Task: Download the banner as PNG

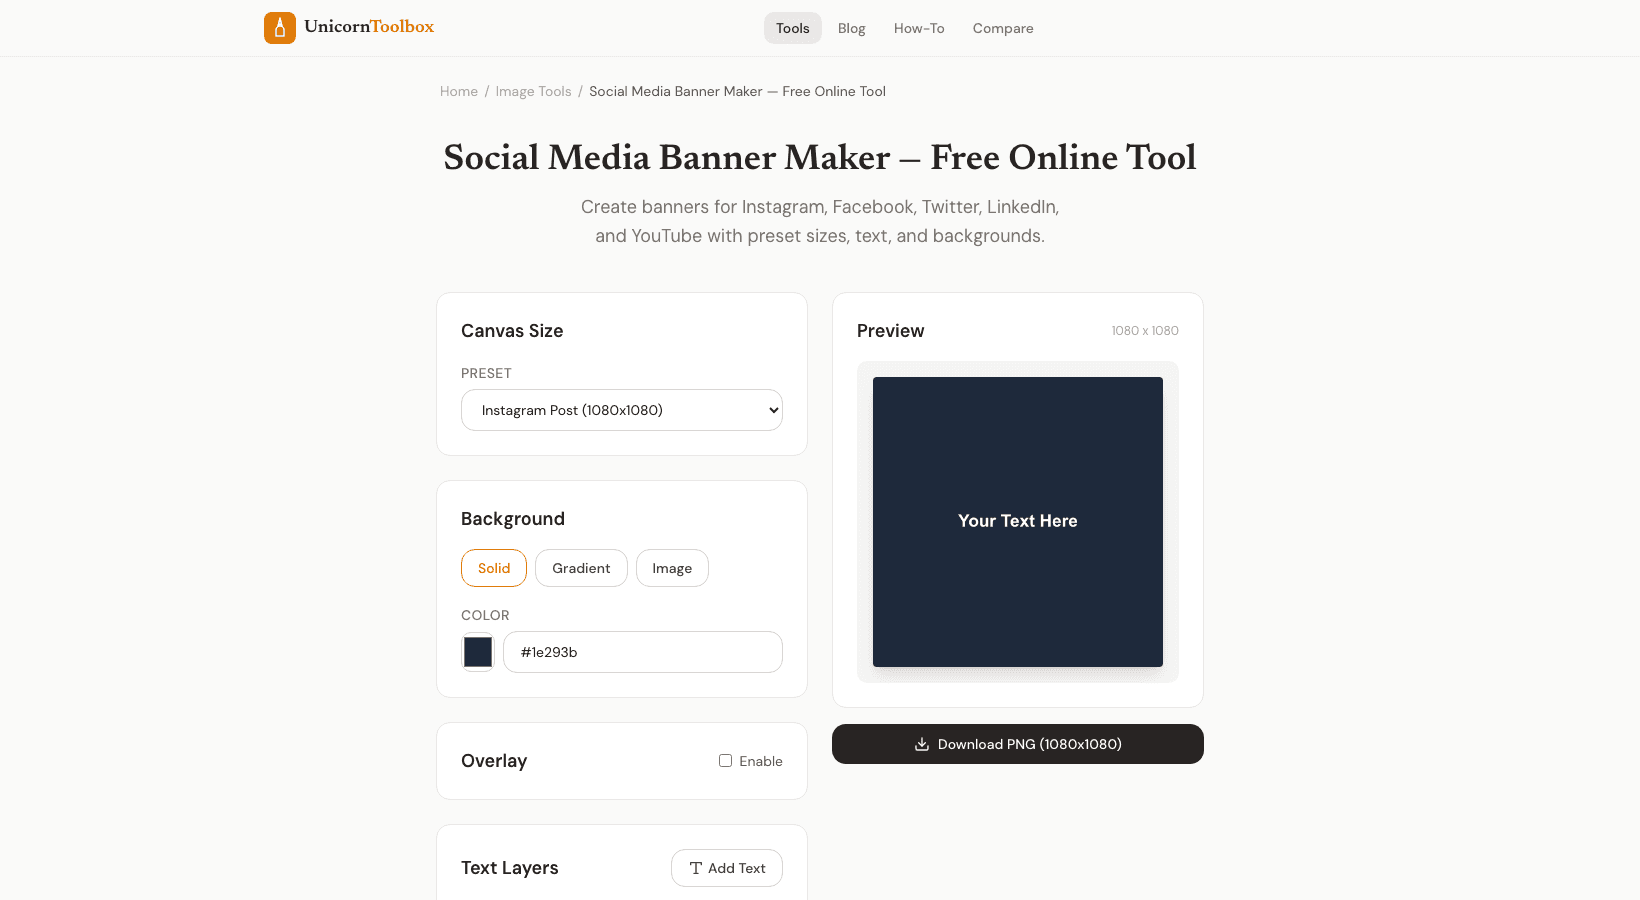Action: 1017,744
